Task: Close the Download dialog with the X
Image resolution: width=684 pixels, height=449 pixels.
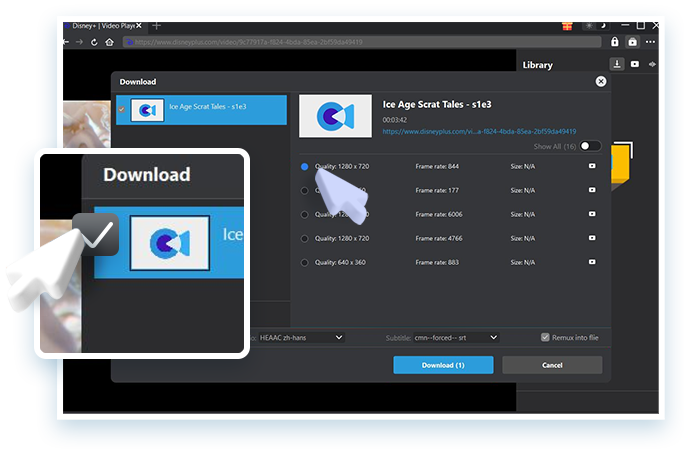Action: 601,81
